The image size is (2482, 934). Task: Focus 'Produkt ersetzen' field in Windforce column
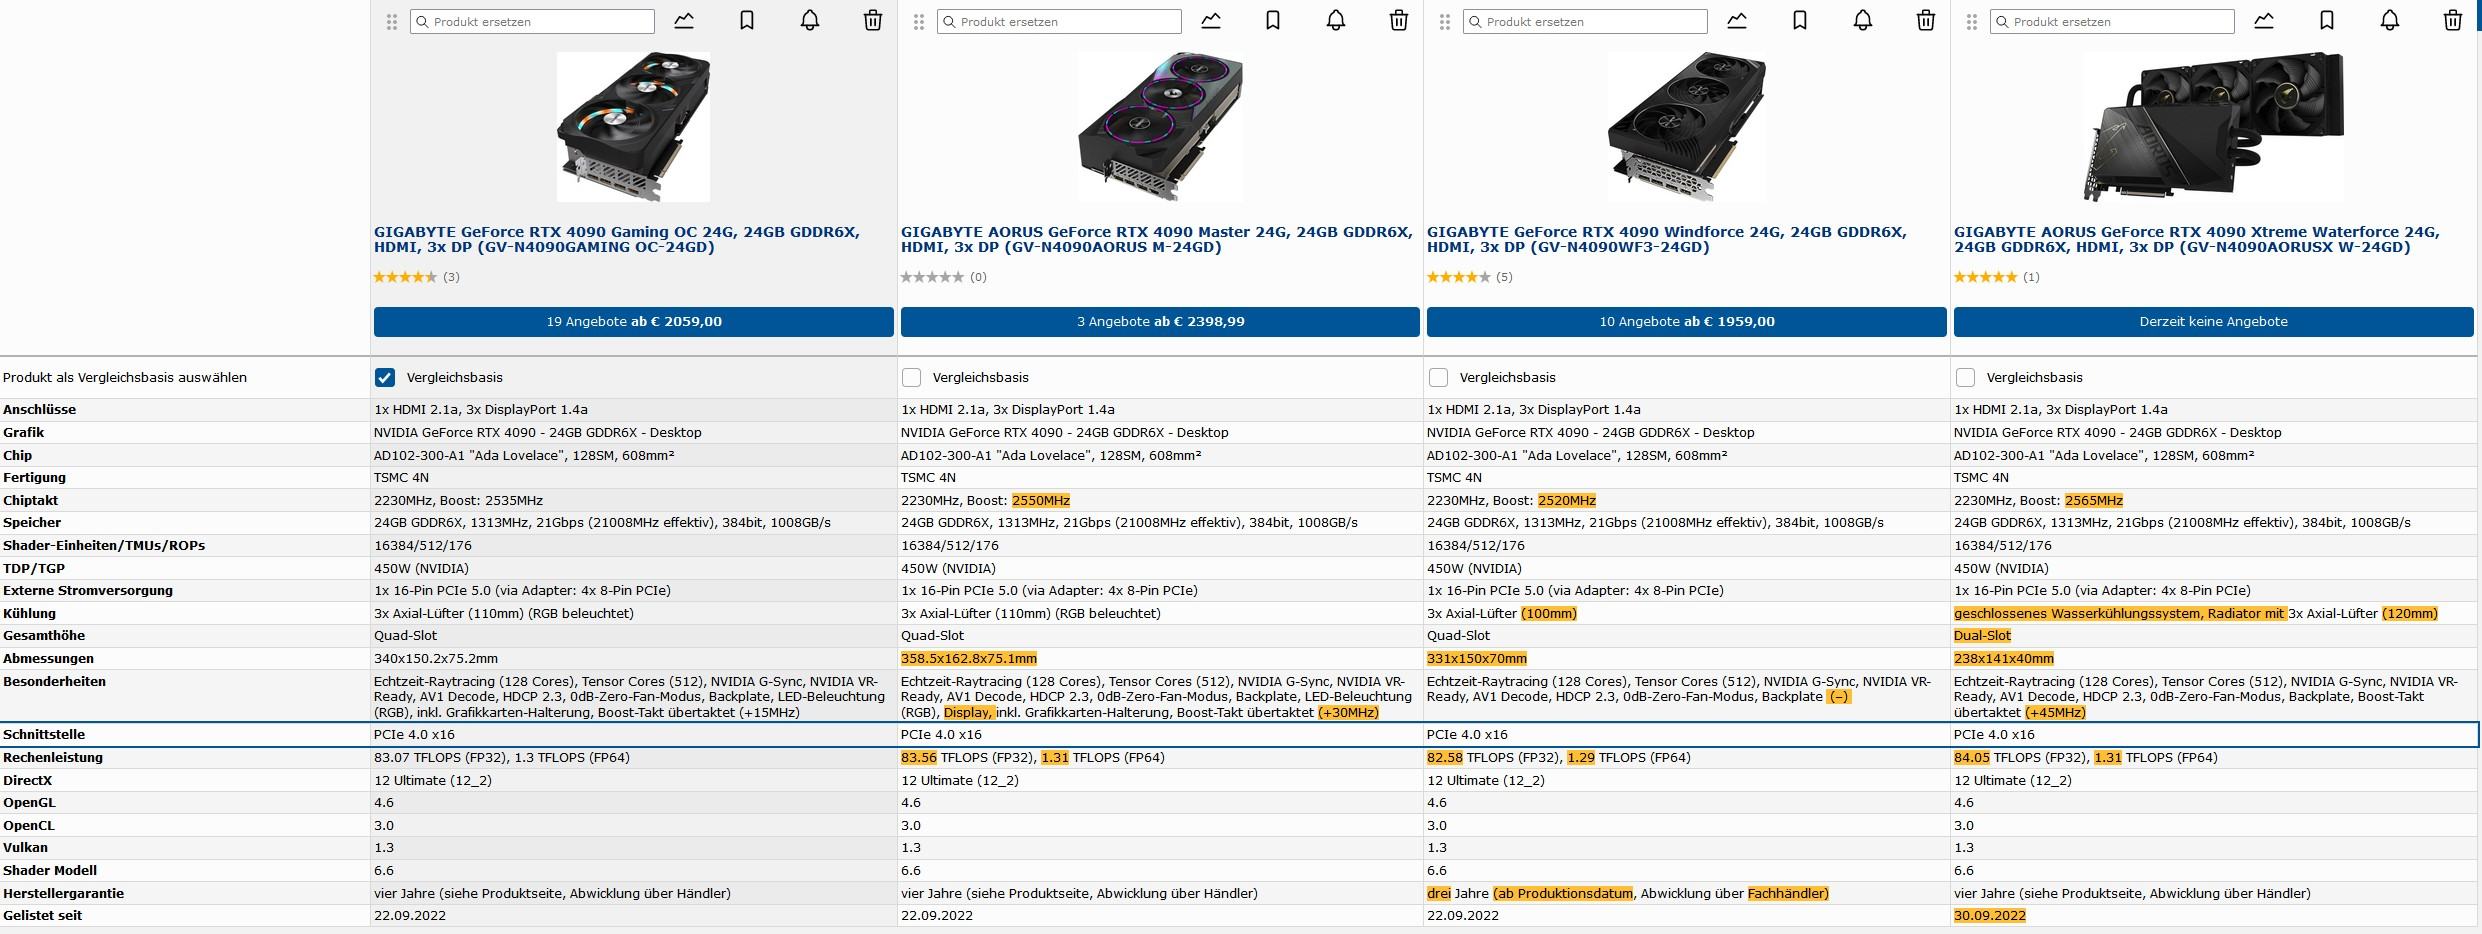point(1585,22)
